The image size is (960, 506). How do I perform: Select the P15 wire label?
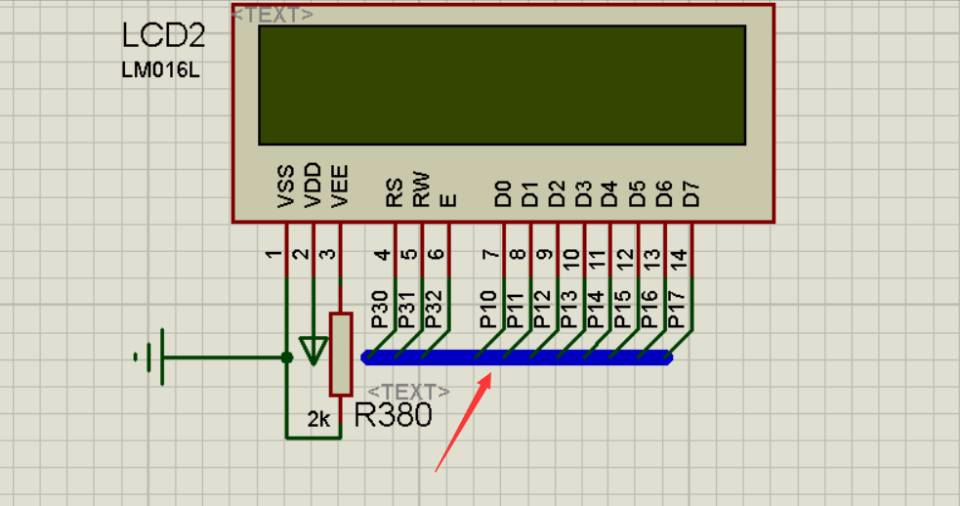coord(622,309)
